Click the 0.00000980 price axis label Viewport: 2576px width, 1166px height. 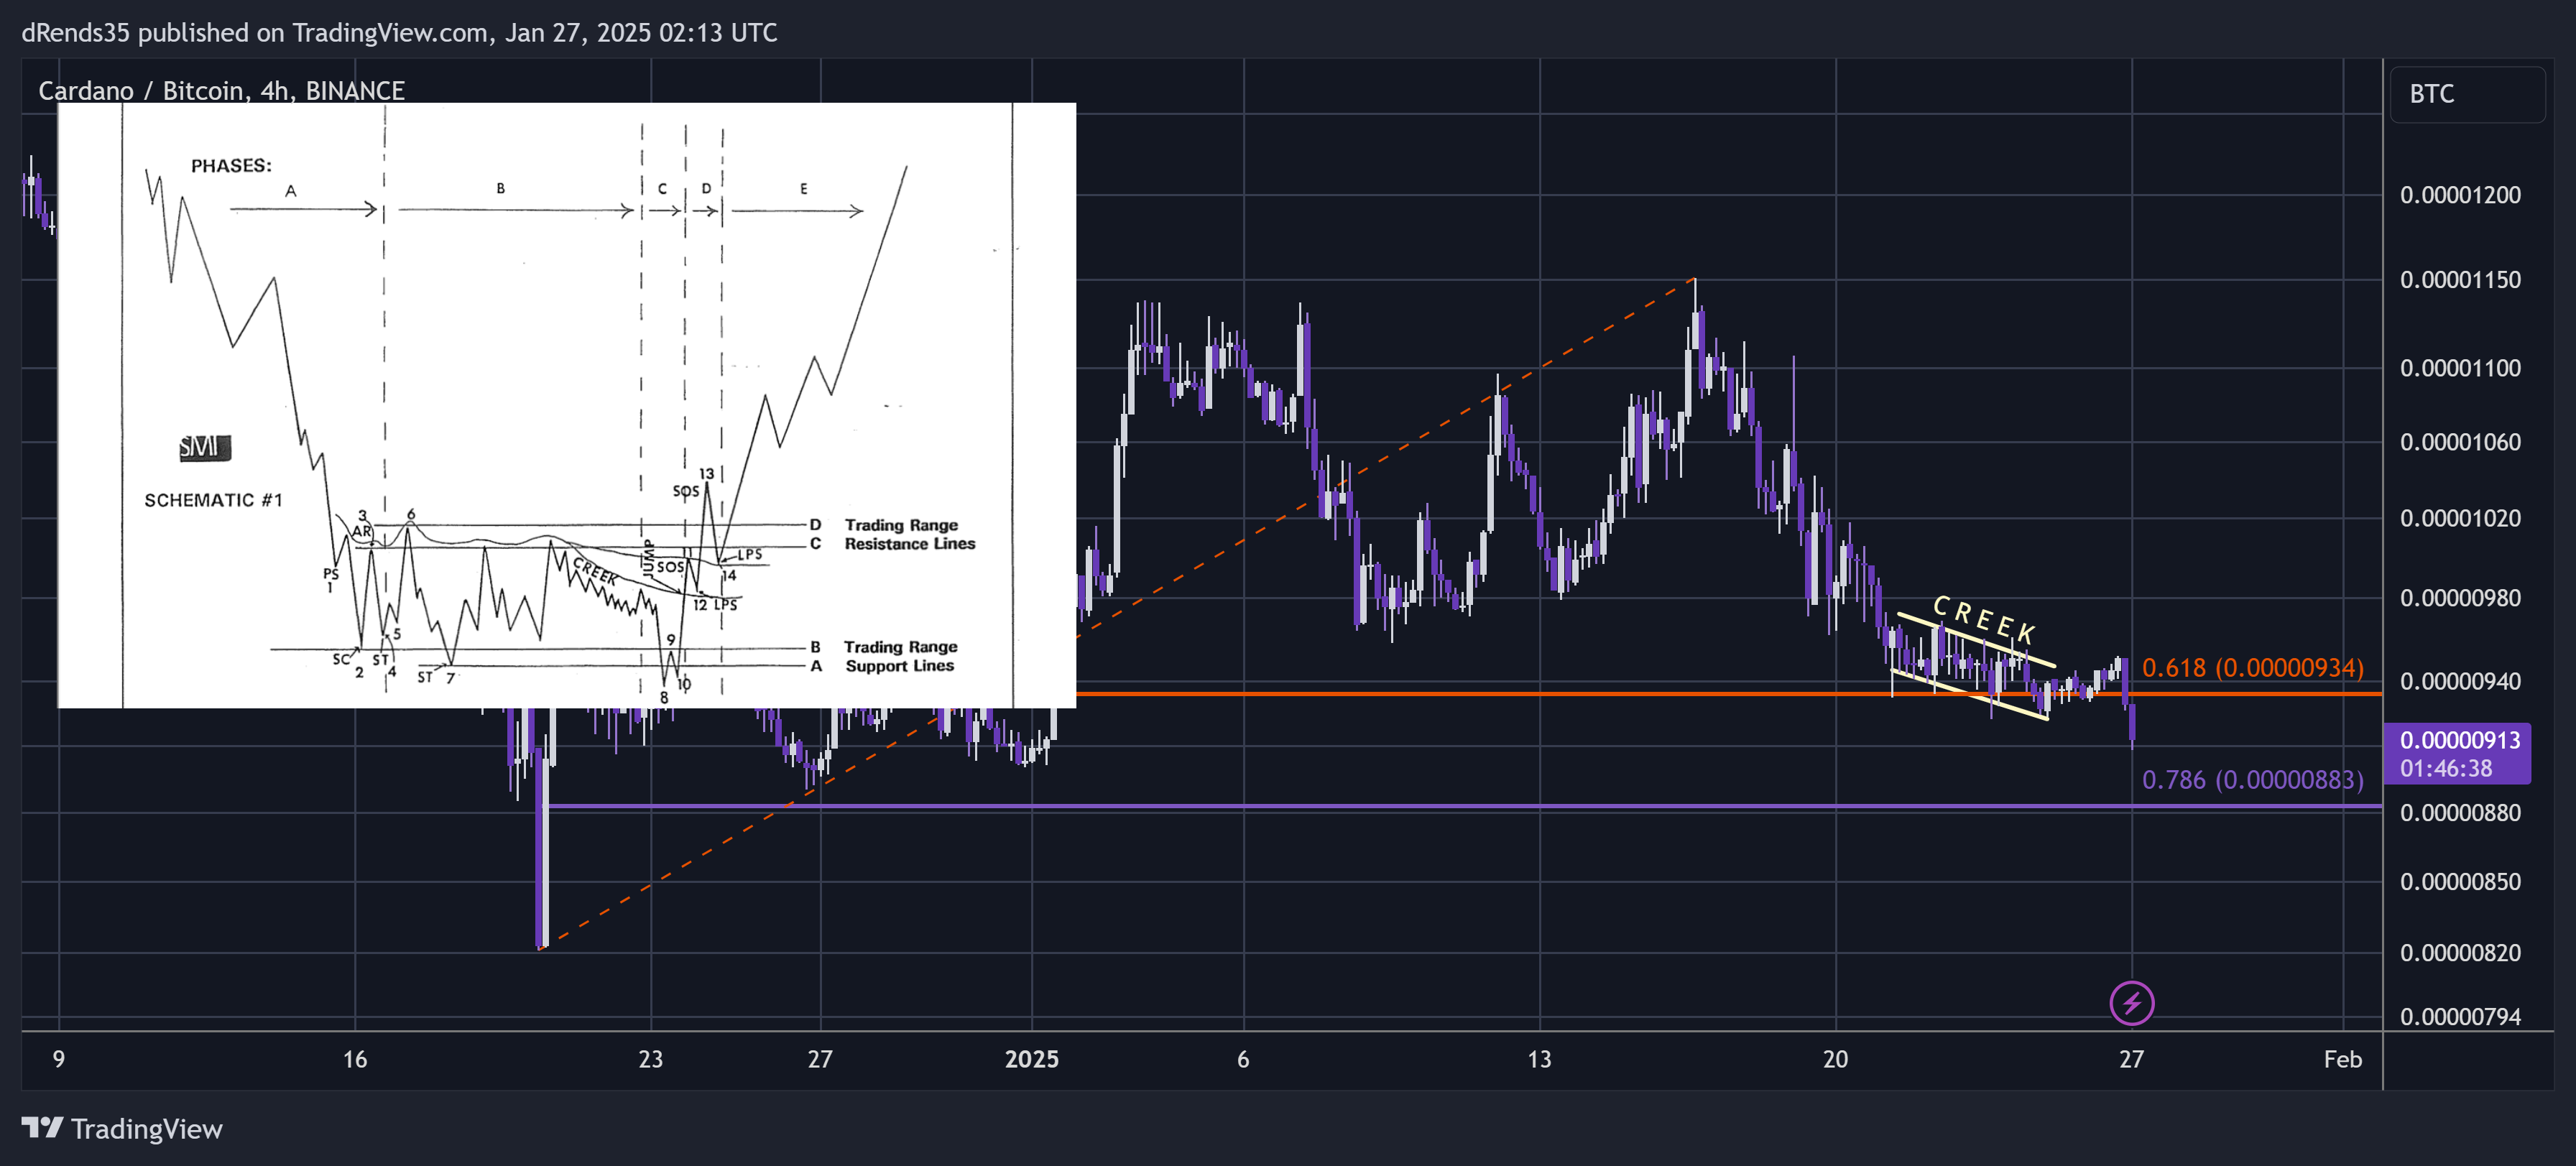coord(2460,598)
